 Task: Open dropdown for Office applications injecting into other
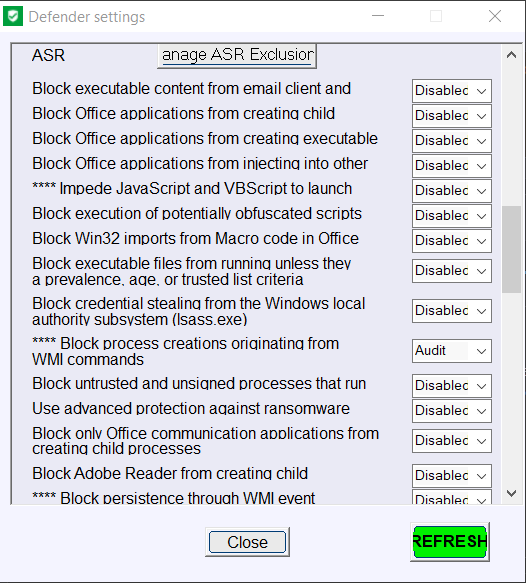pos(452,165)
